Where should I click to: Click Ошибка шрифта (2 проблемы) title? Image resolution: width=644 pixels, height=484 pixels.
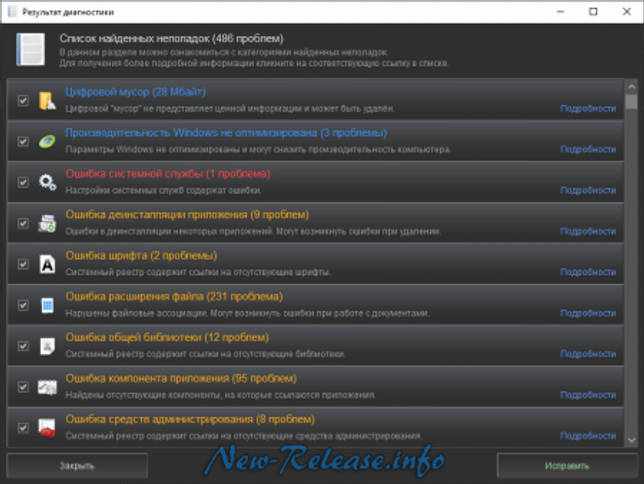click(141, 256)
